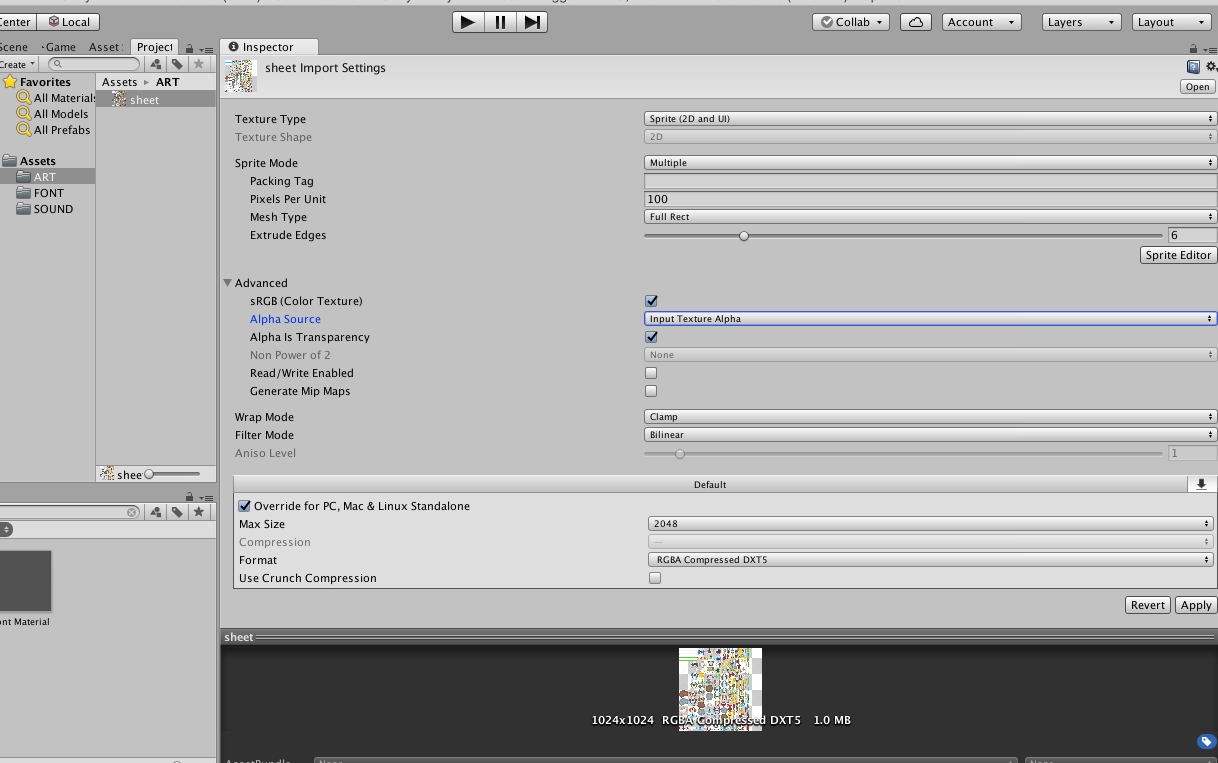Enable Read/Write Enabled
The image size is (1218, 763).
[651, 372]
